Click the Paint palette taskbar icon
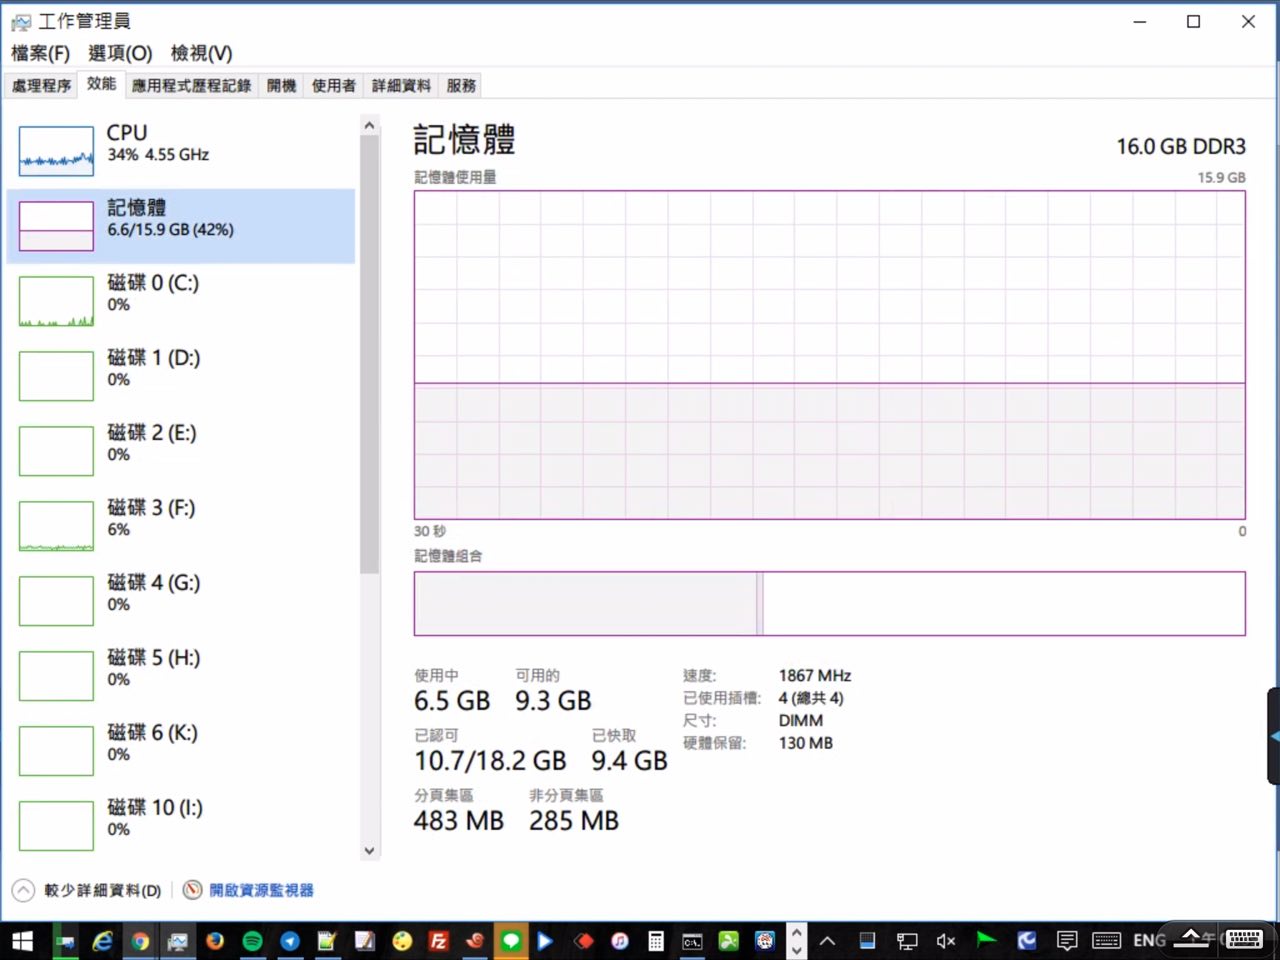Screen dimensions: 1280x960 (x=402, y=941)
